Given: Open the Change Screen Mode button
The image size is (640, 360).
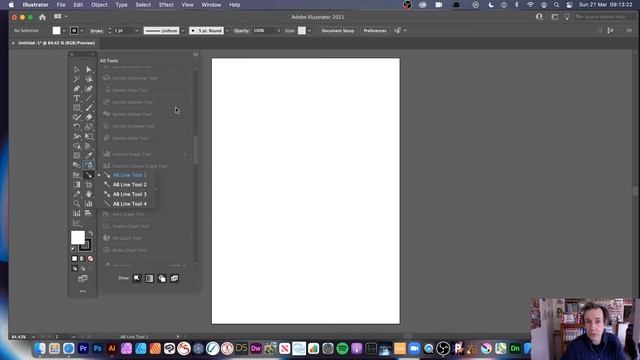Looking at the screenshot, I should [x=83, y=279].
